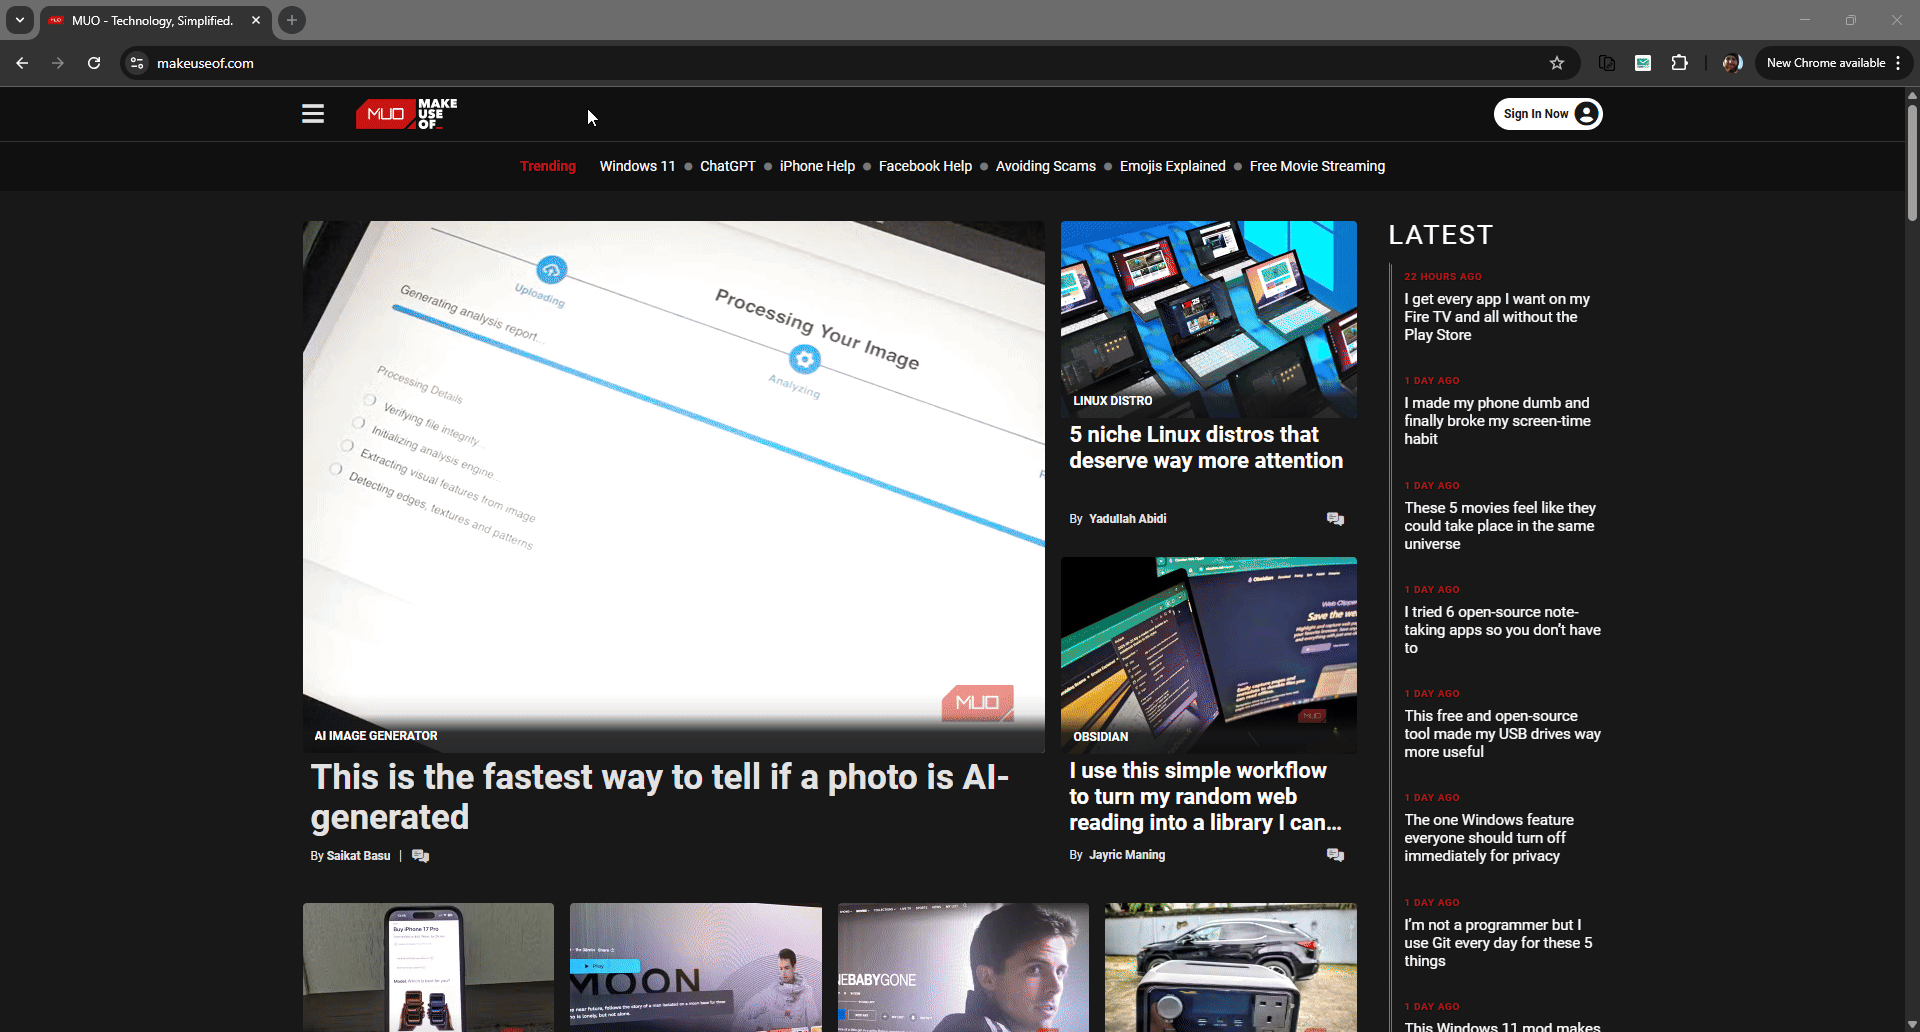Open the iPhone 17 Pro phone thumbnail
The height and width of the screenshot is (1032, 1920).
tap(428, 967)
